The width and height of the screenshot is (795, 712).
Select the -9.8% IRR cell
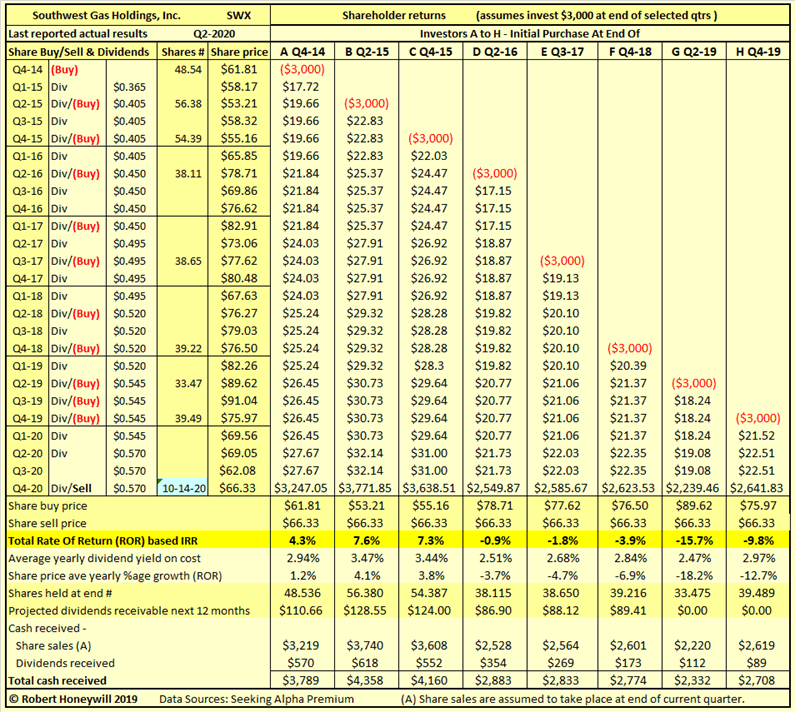click(x=759, y=541)
